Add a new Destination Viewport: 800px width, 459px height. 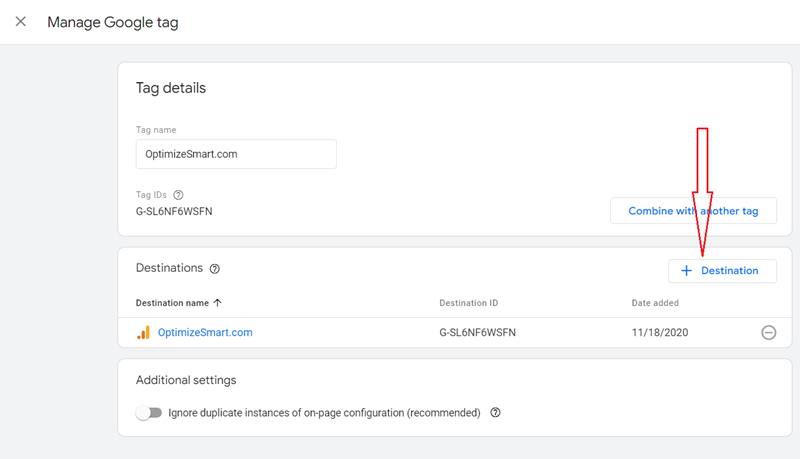click(722, 271)
